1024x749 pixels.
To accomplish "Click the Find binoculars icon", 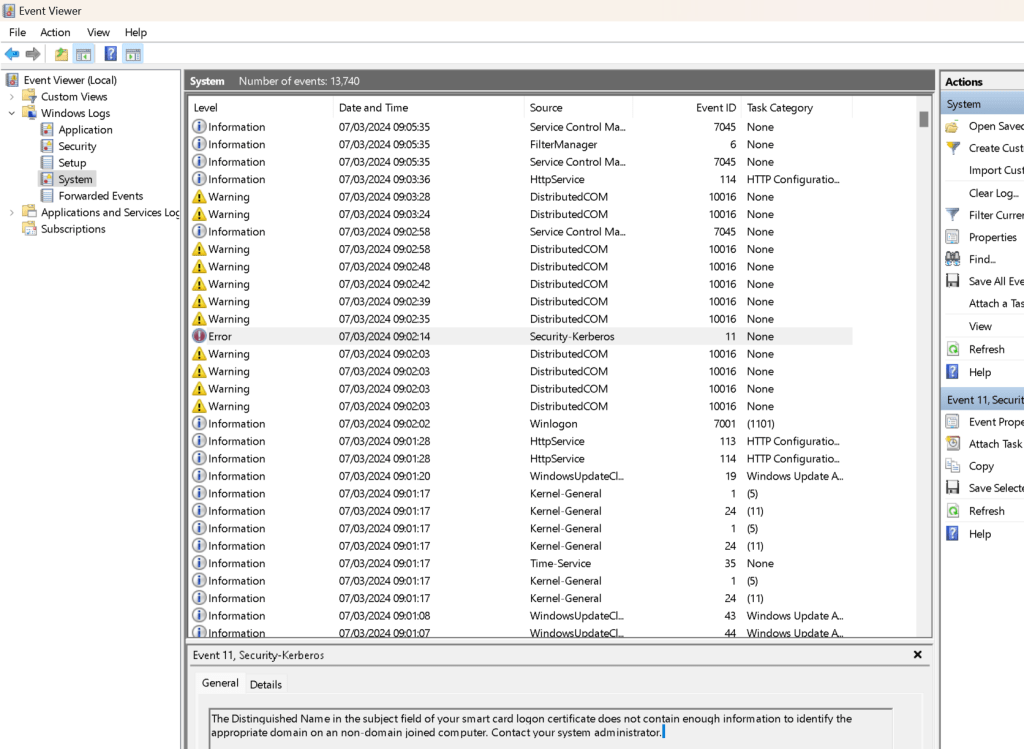I will [953, 259].
